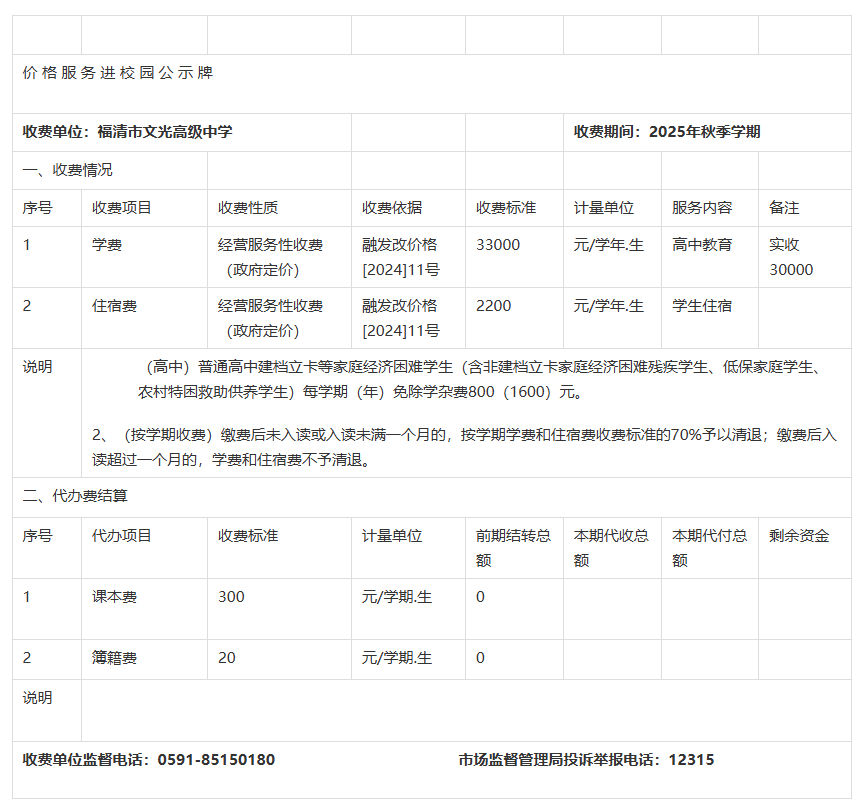Click the 收费项目 column header
The height and width of the screenshot is (811, 867).
tap(122, 208)
